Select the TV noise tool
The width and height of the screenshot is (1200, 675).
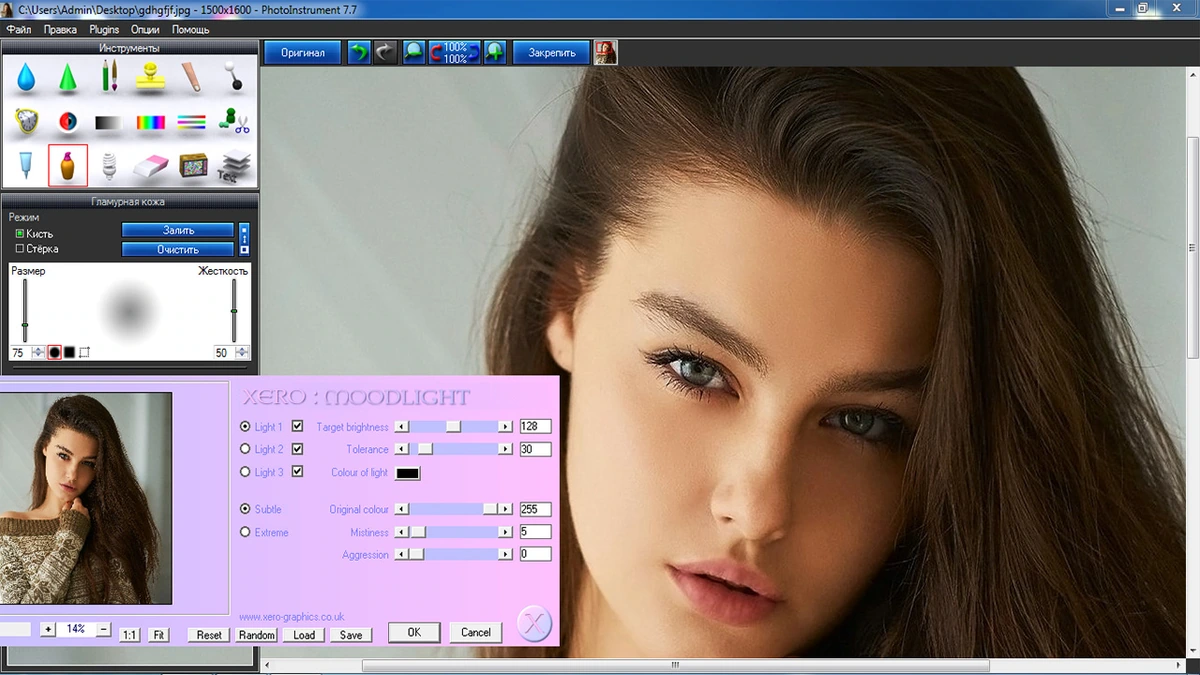(193, 166)
